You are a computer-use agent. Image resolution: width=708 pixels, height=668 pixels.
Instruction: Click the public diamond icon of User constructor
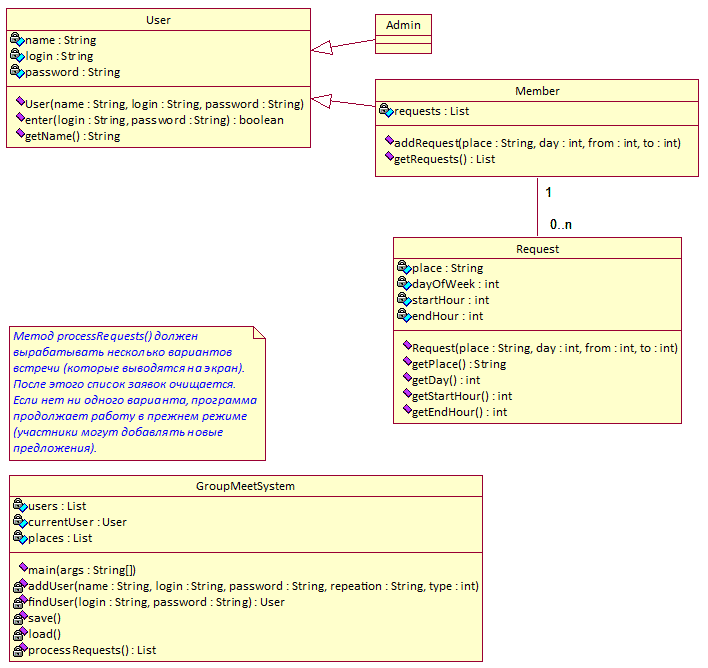(20, 101)
